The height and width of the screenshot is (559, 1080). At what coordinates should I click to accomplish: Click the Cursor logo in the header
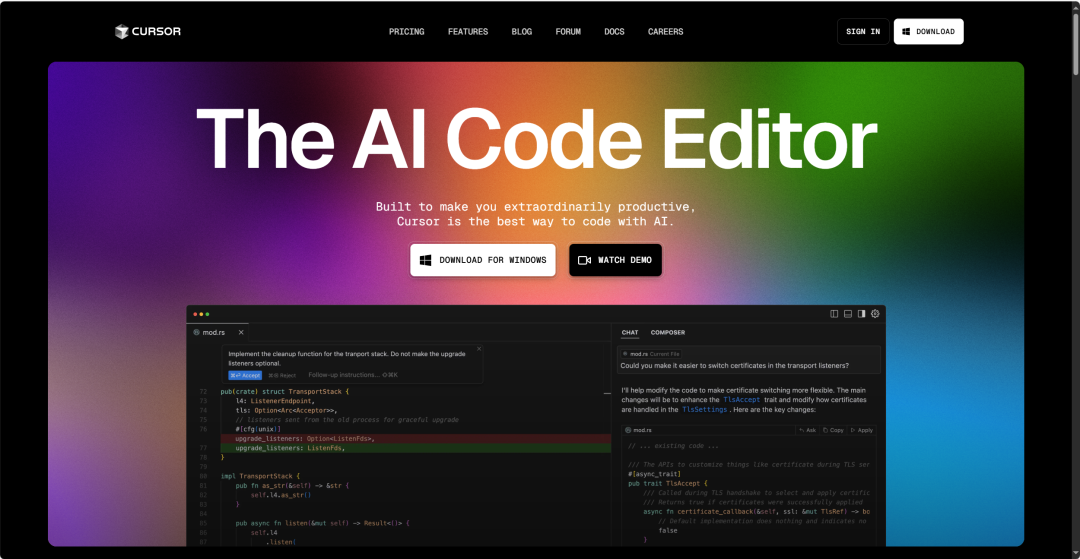coord(147,31)
